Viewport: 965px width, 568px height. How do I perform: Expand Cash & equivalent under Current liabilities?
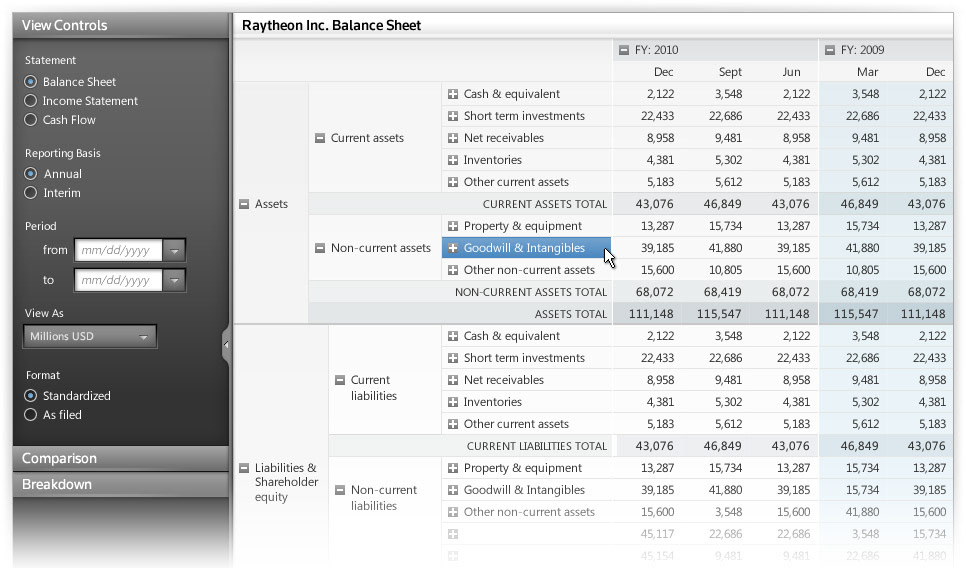(x=453, y=336)
